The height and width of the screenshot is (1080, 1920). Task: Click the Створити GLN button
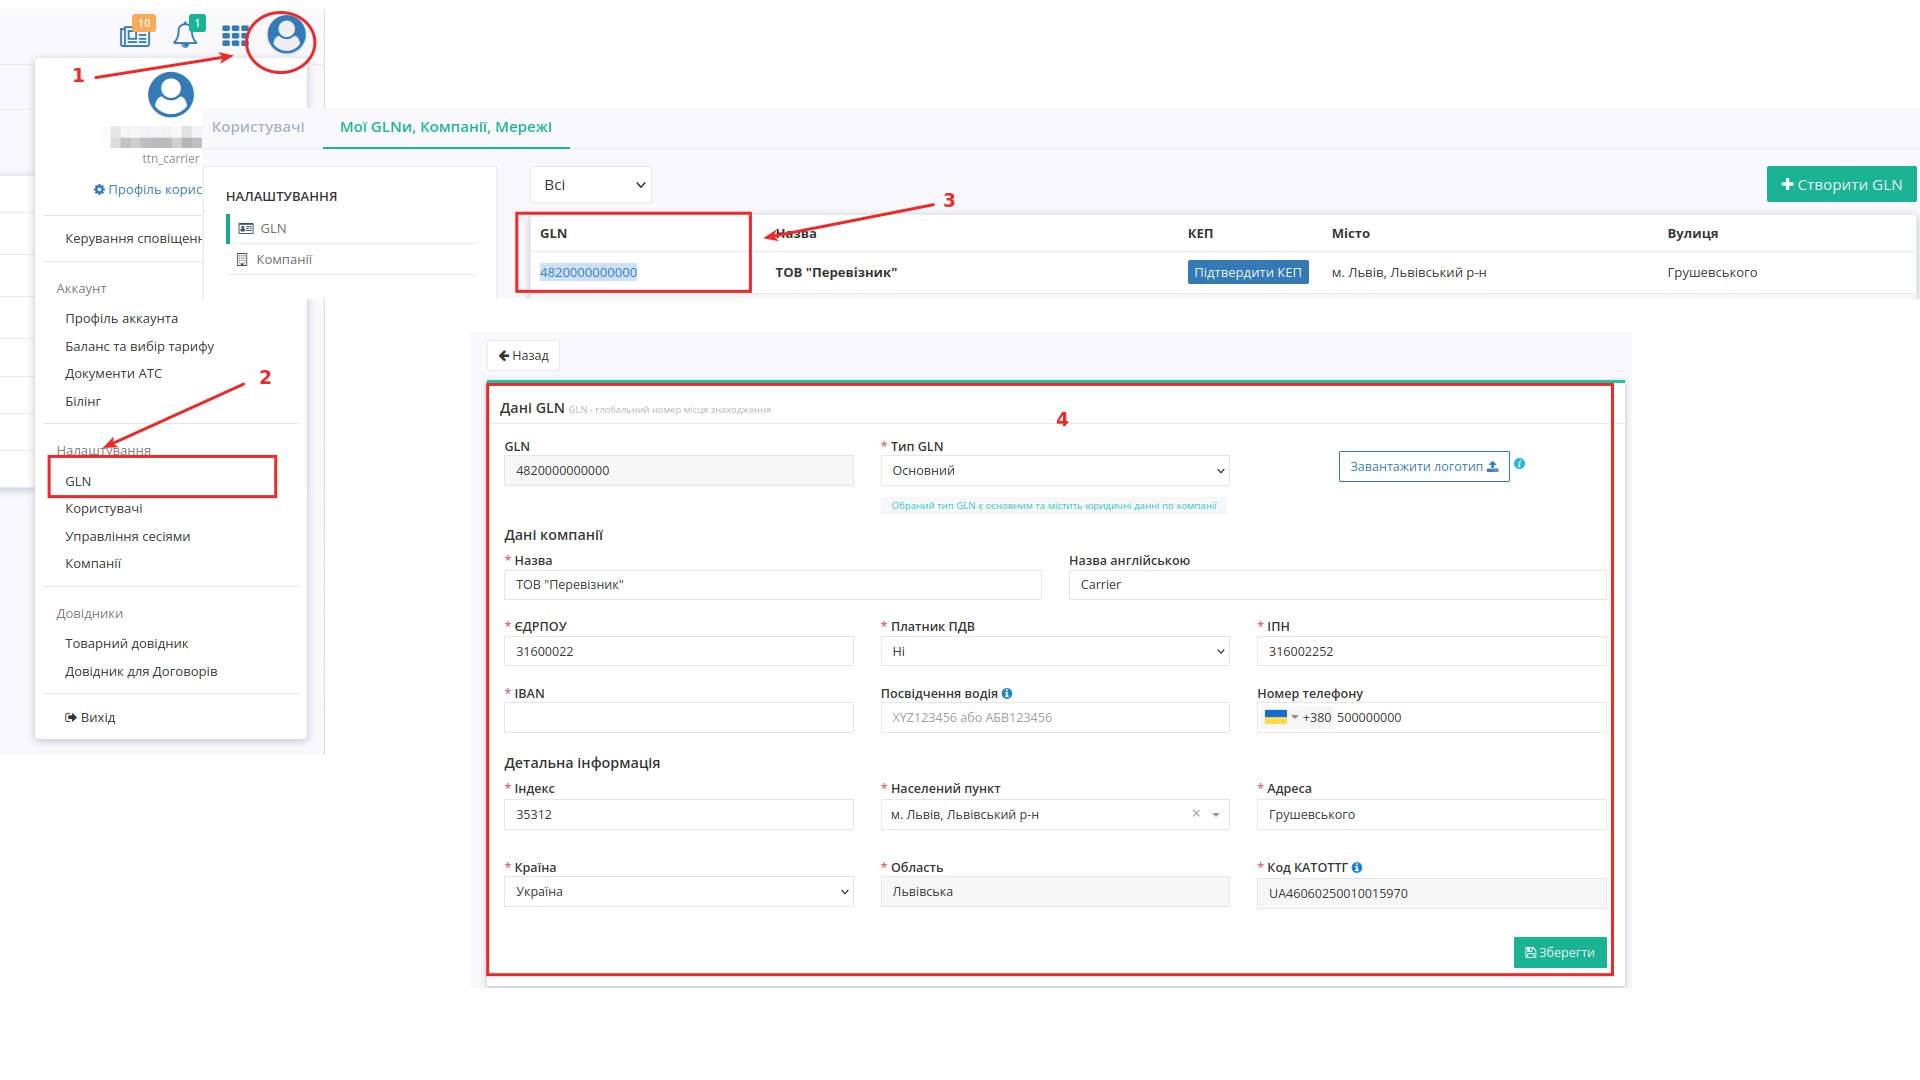pos(1841,185)
